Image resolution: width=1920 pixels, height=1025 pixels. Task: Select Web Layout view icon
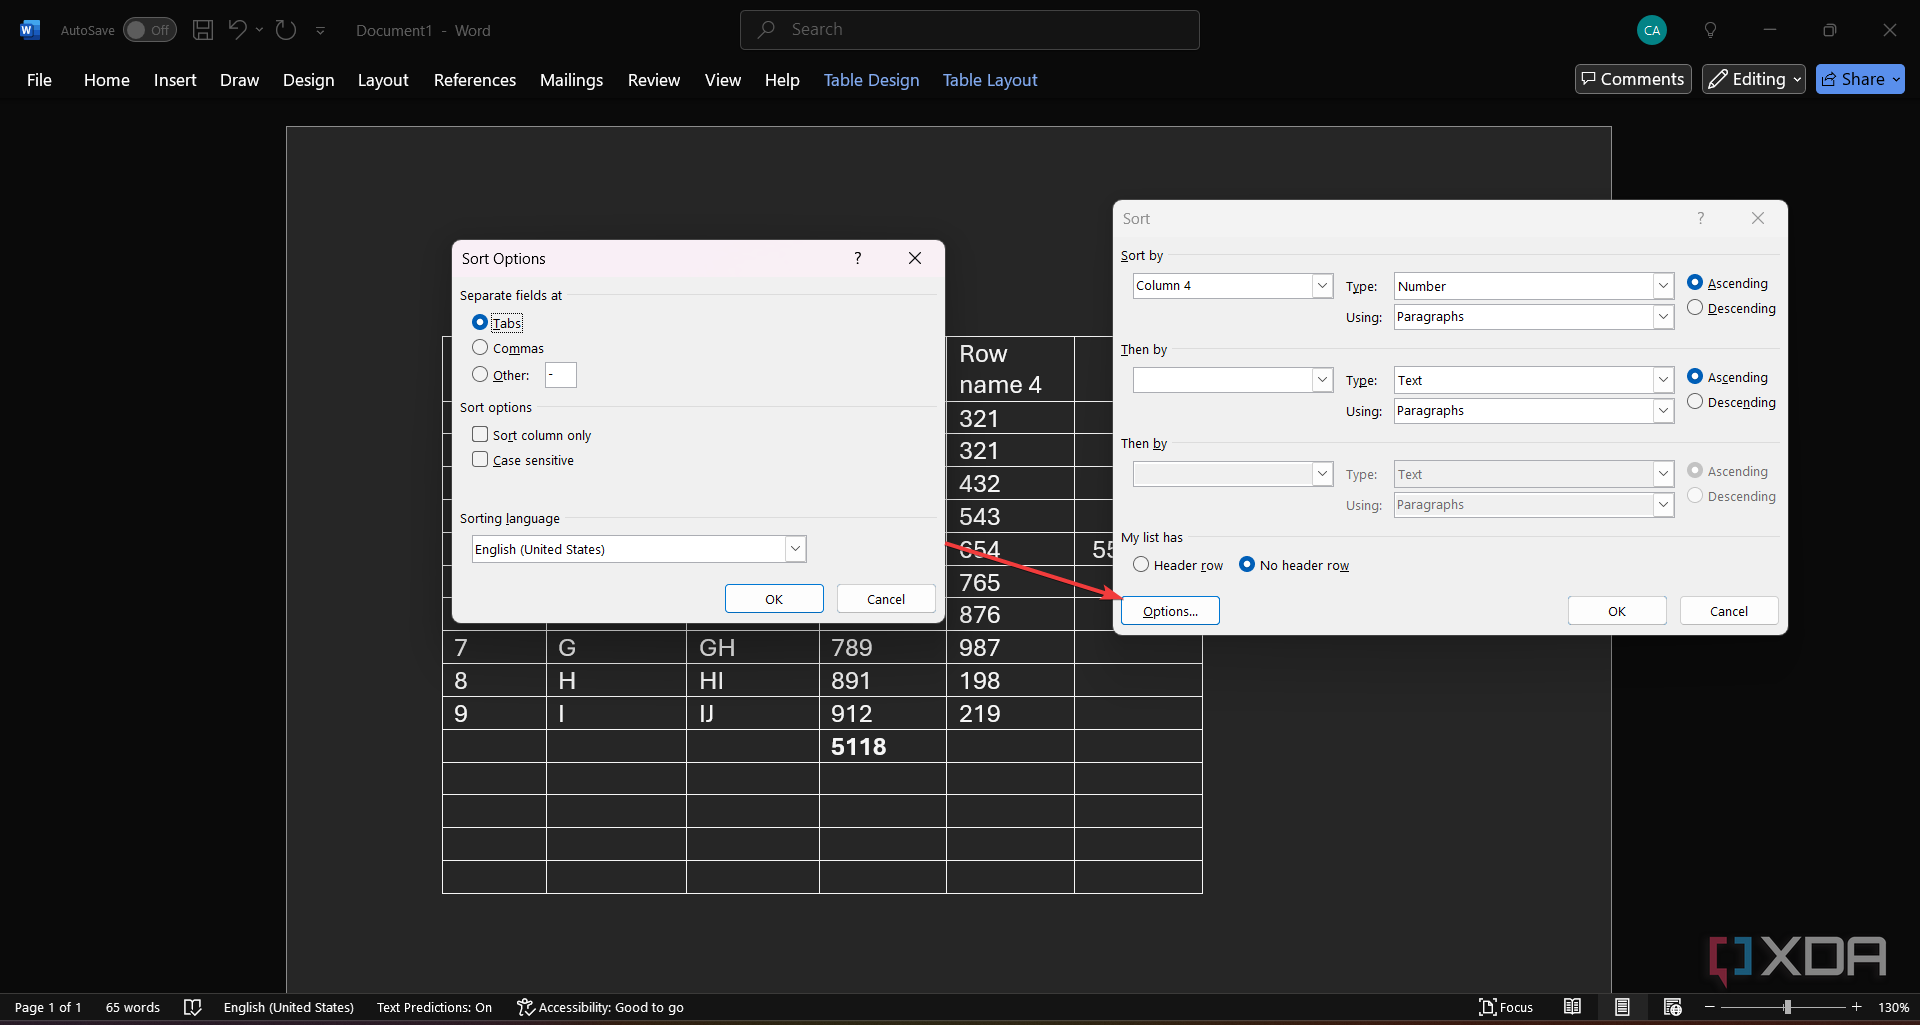(1672, 1007)
